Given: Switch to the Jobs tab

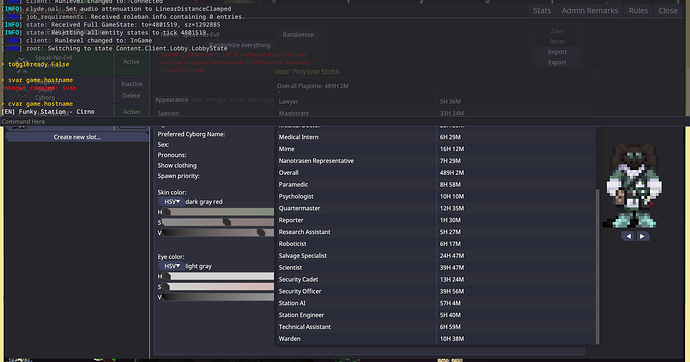Looking at the screenshot, I should (197, 100).
